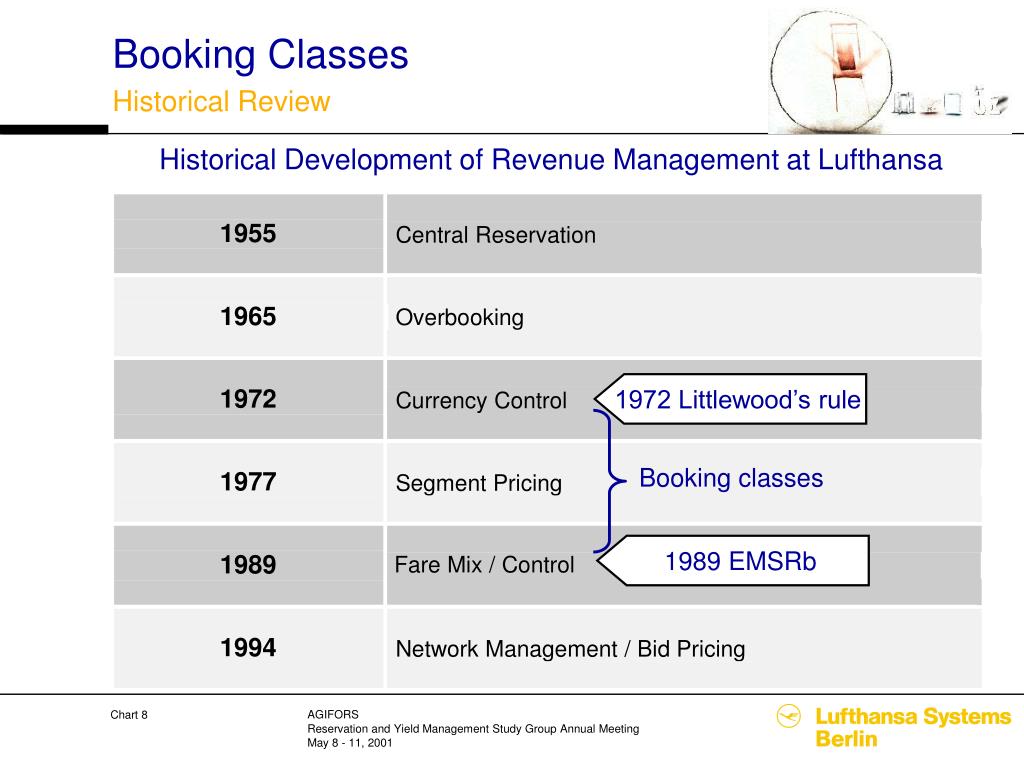
Task: Click the blue Booking classes label
Action: [731, 478]
